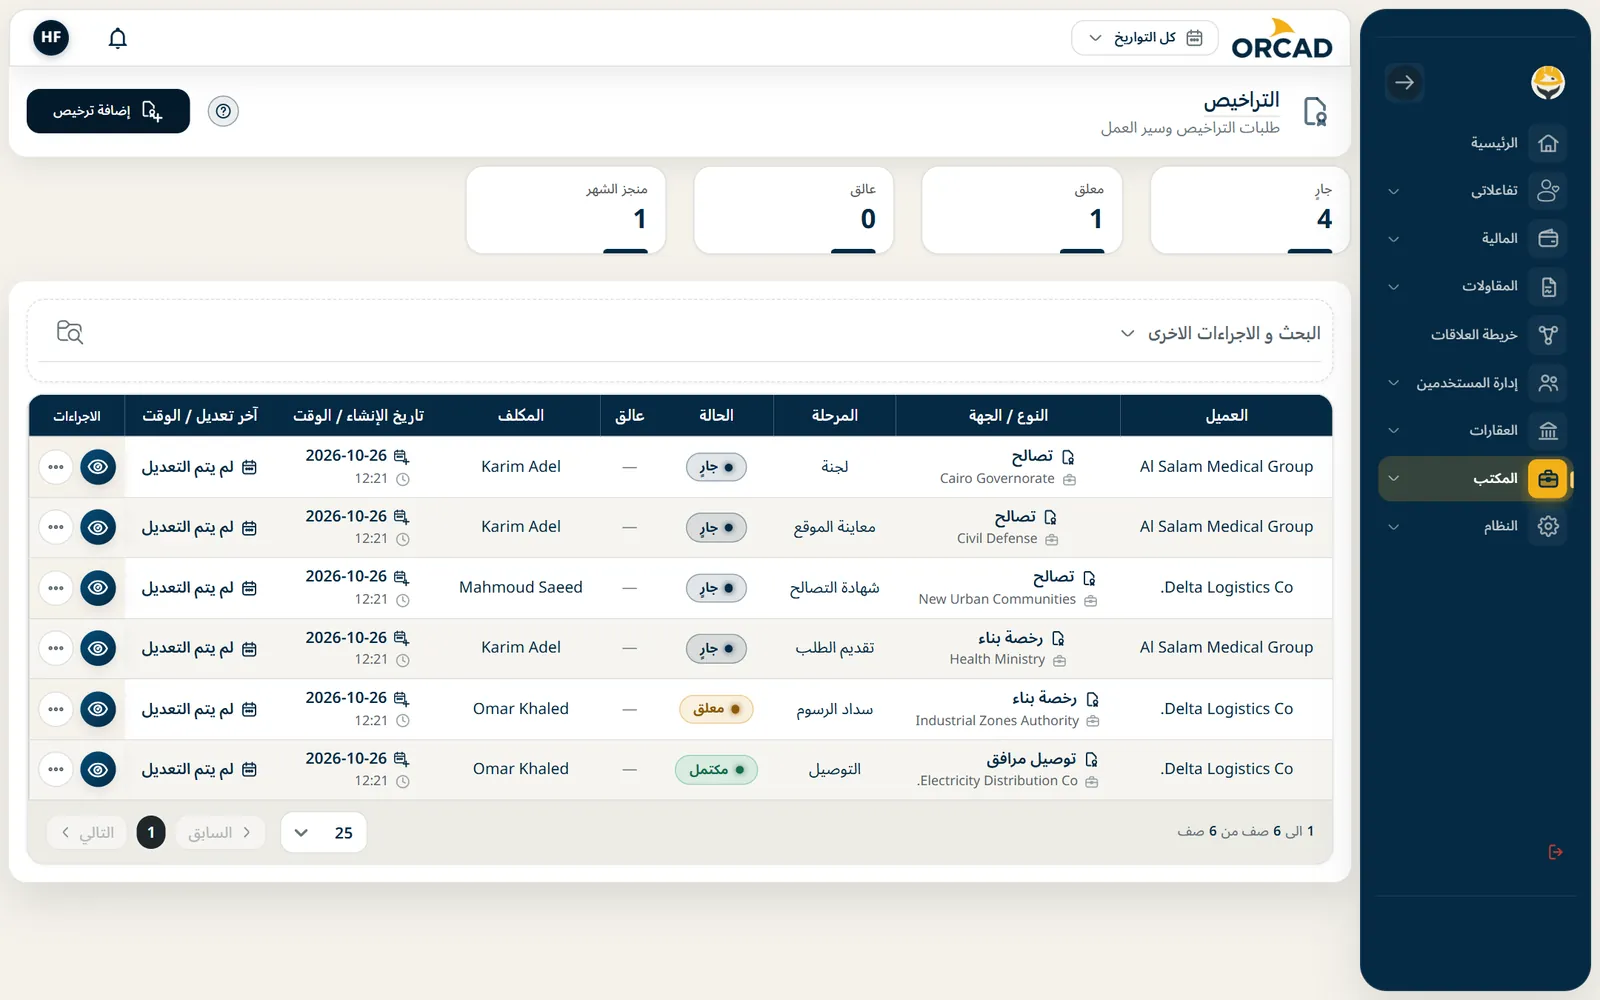The width and height of the screenshot is (1600, 1000).
Task: Click the العقارات building icon
Action: coord(1548,431)
